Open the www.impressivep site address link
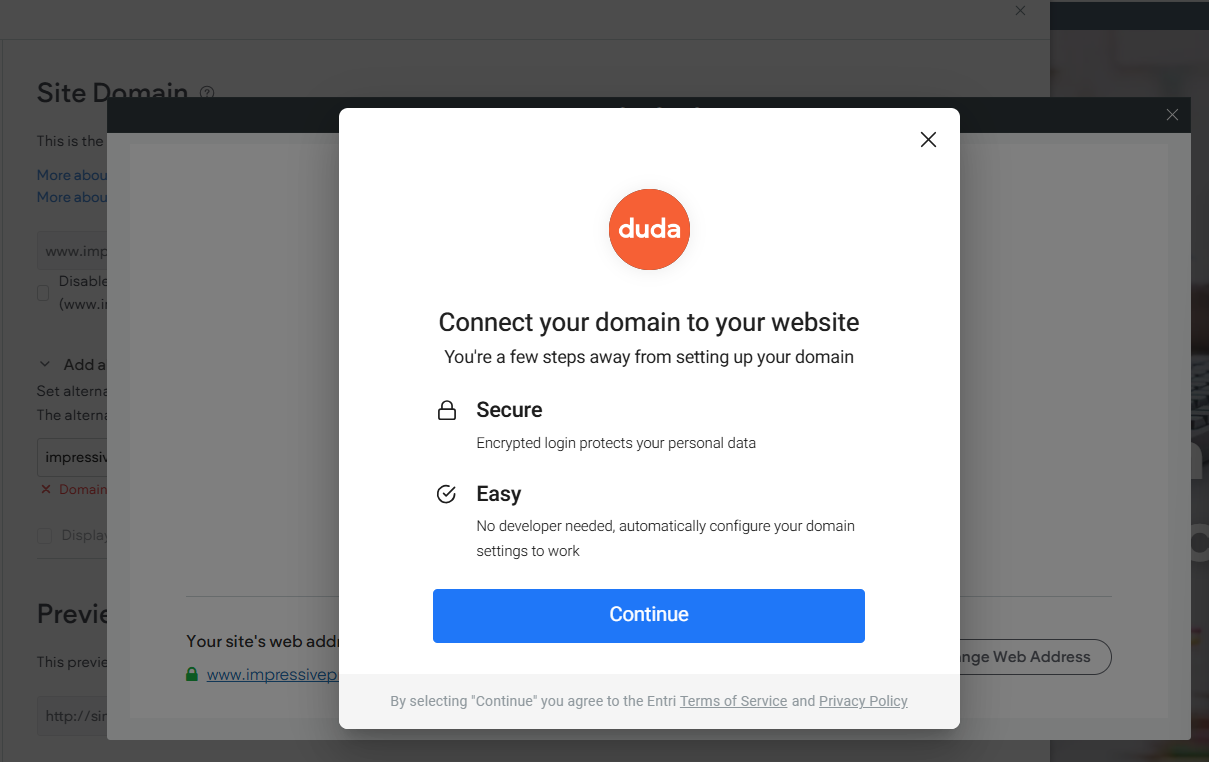This screenshot has height=762, width=1209. [x=272, y=675]
